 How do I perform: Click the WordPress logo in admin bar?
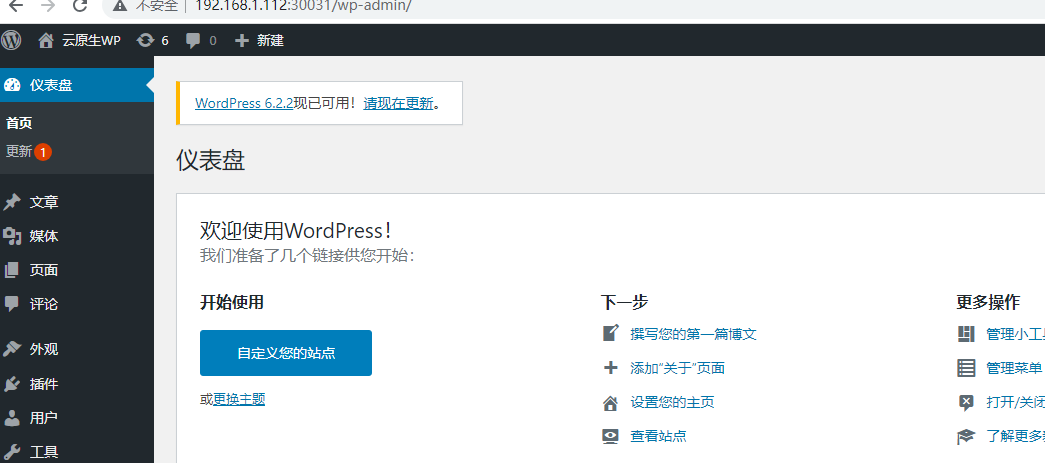pos(11,40)
